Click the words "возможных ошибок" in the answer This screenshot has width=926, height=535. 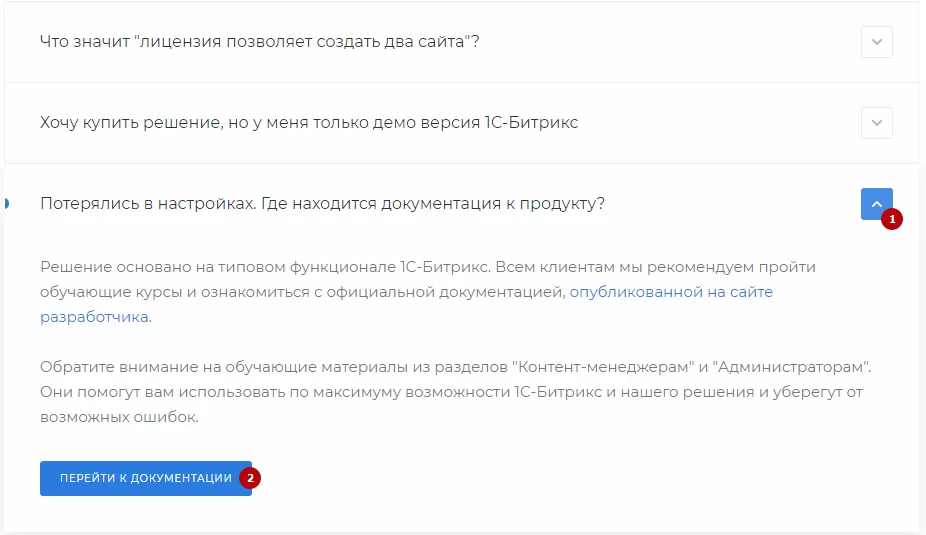[x=119, y=417]
